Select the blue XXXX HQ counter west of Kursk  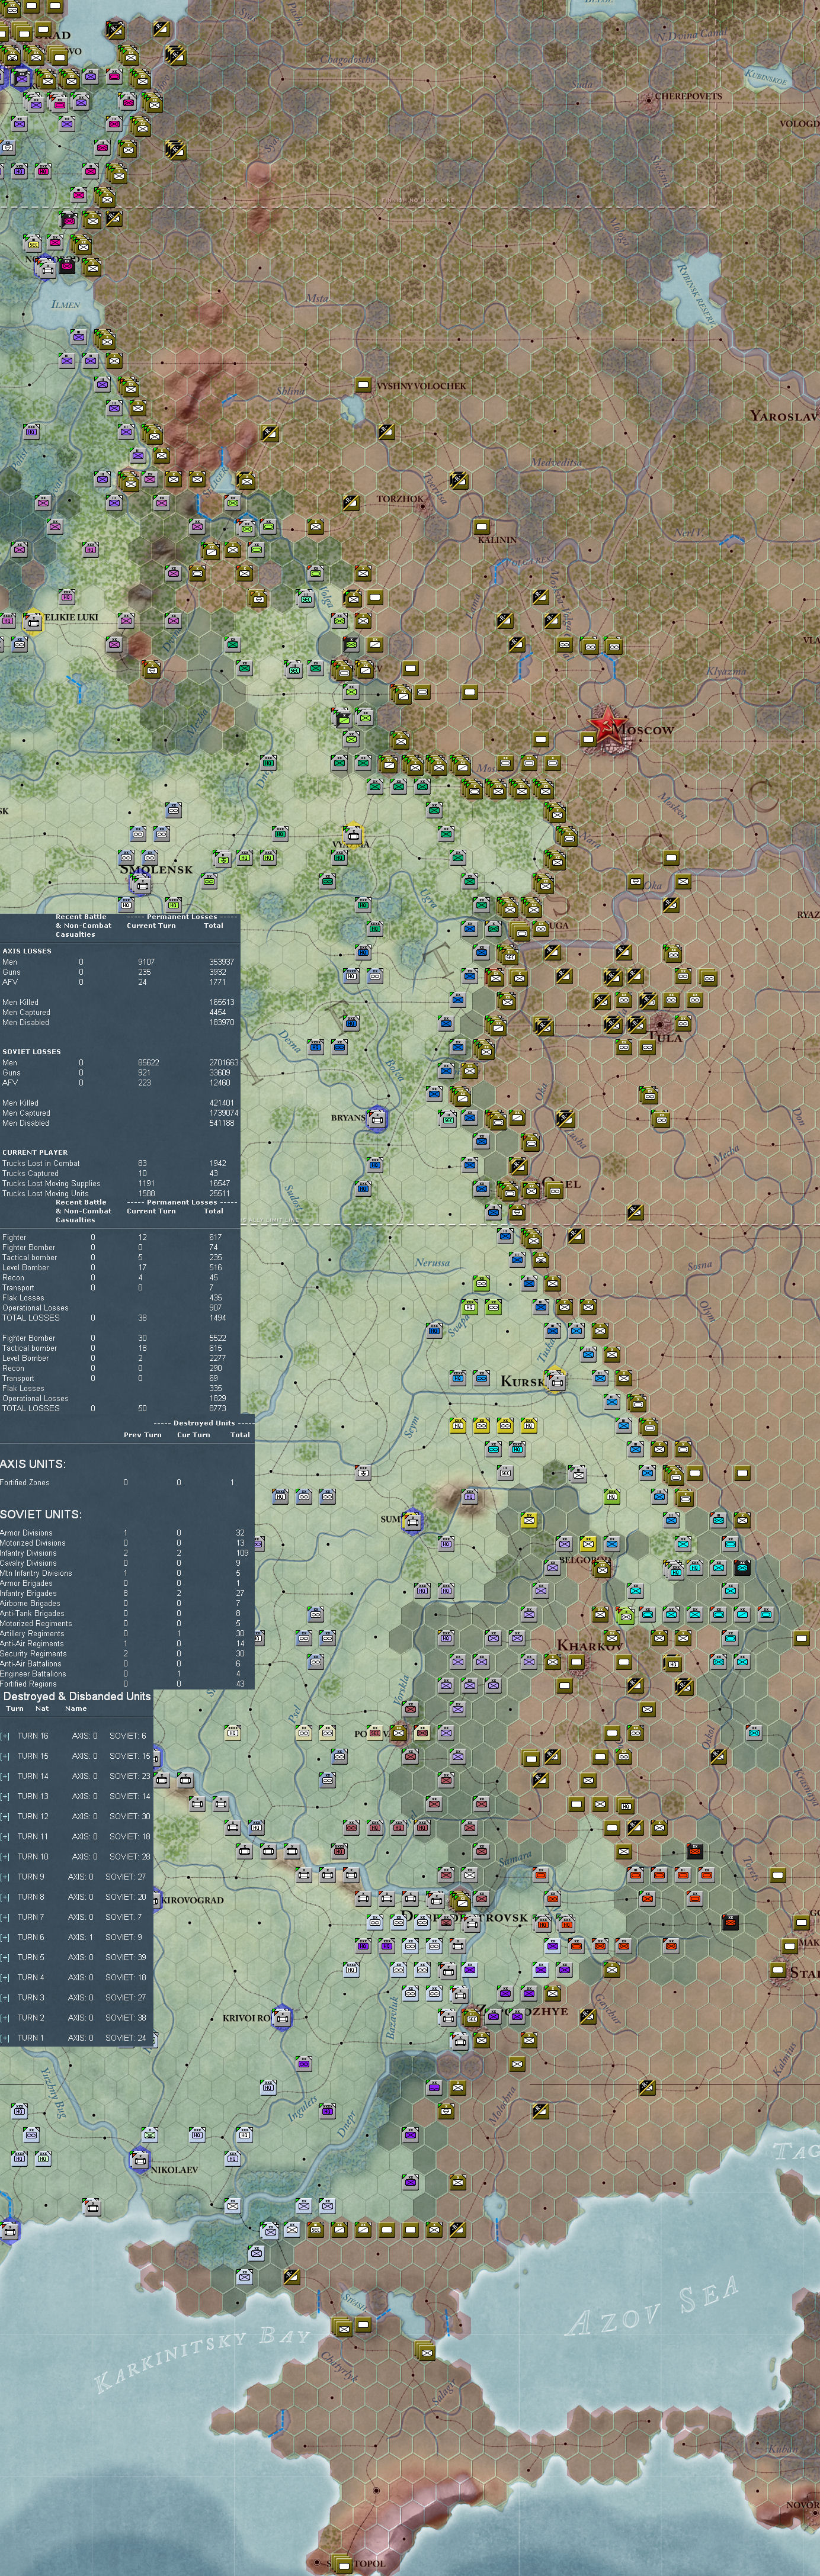click(458, 1378)
